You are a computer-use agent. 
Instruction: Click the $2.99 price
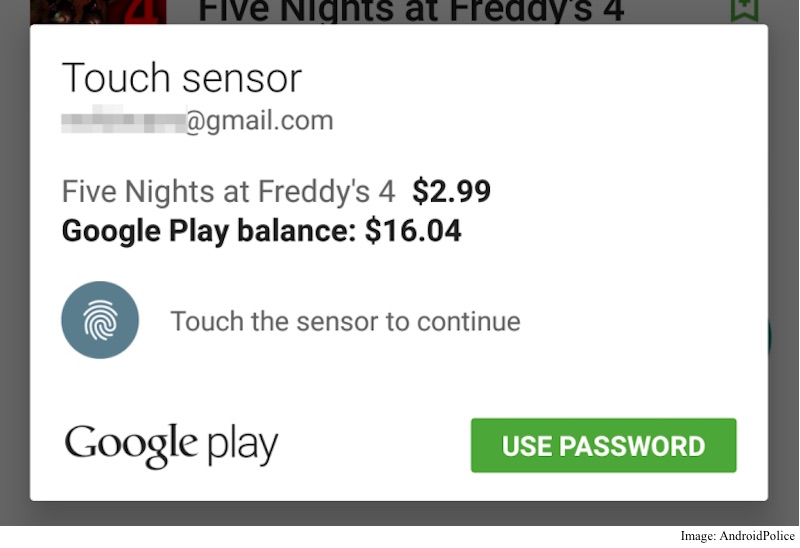451,190
